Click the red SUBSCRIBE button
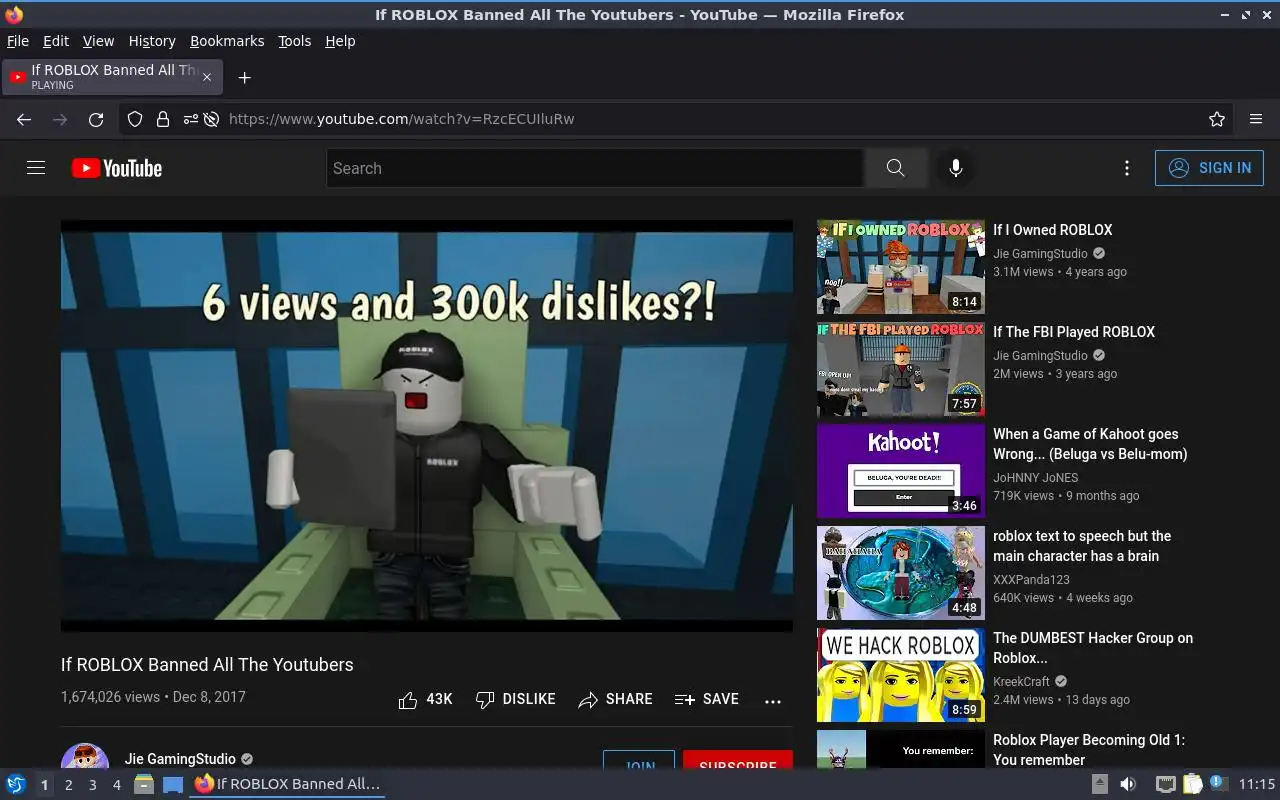 [738, 760]
